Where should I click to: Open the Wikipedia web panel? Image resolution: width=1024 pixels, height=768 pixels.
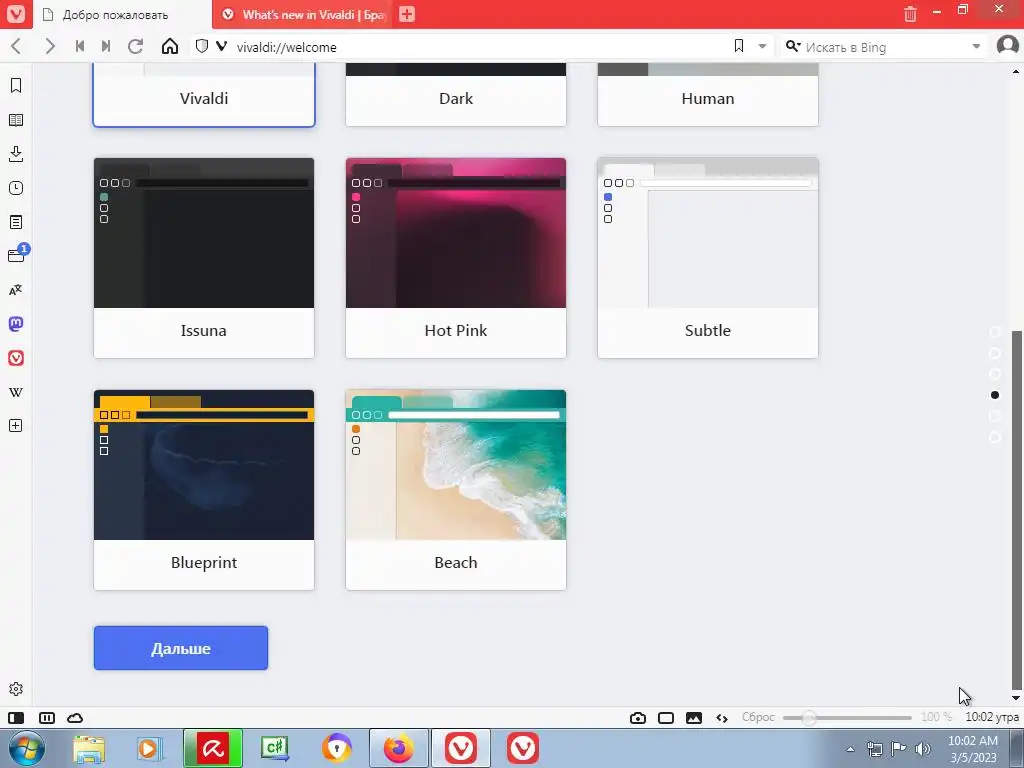point(16,392)
